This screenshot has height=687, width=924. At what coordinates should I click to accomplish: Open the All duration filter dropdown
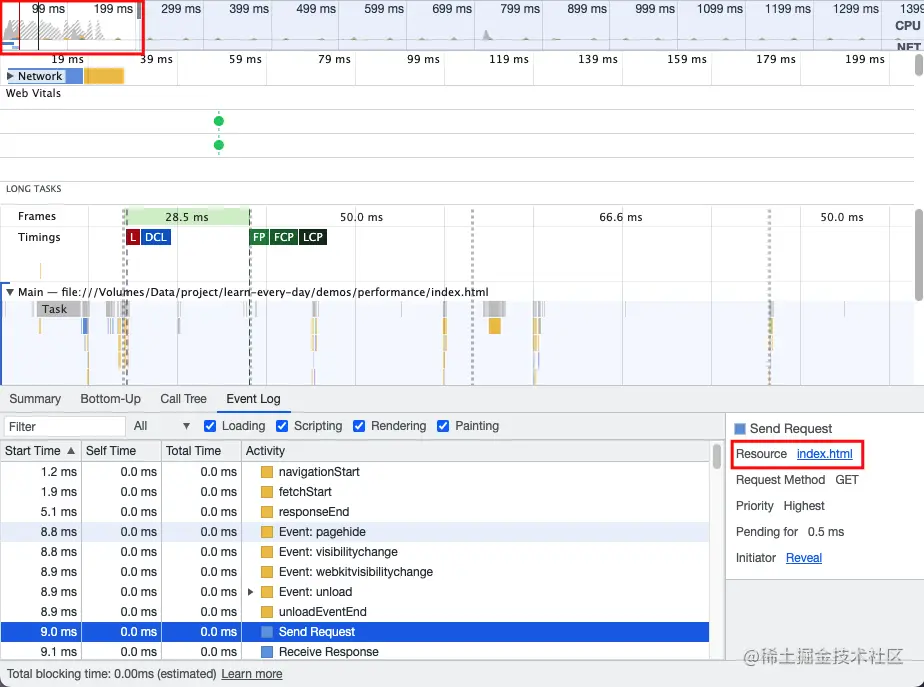[161, 426]
